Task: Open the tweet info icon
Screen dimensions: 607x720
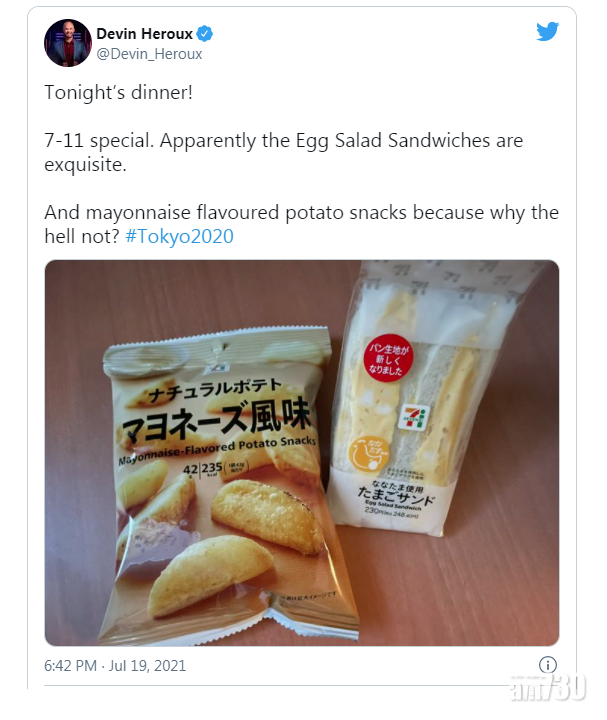Action: 547,664
